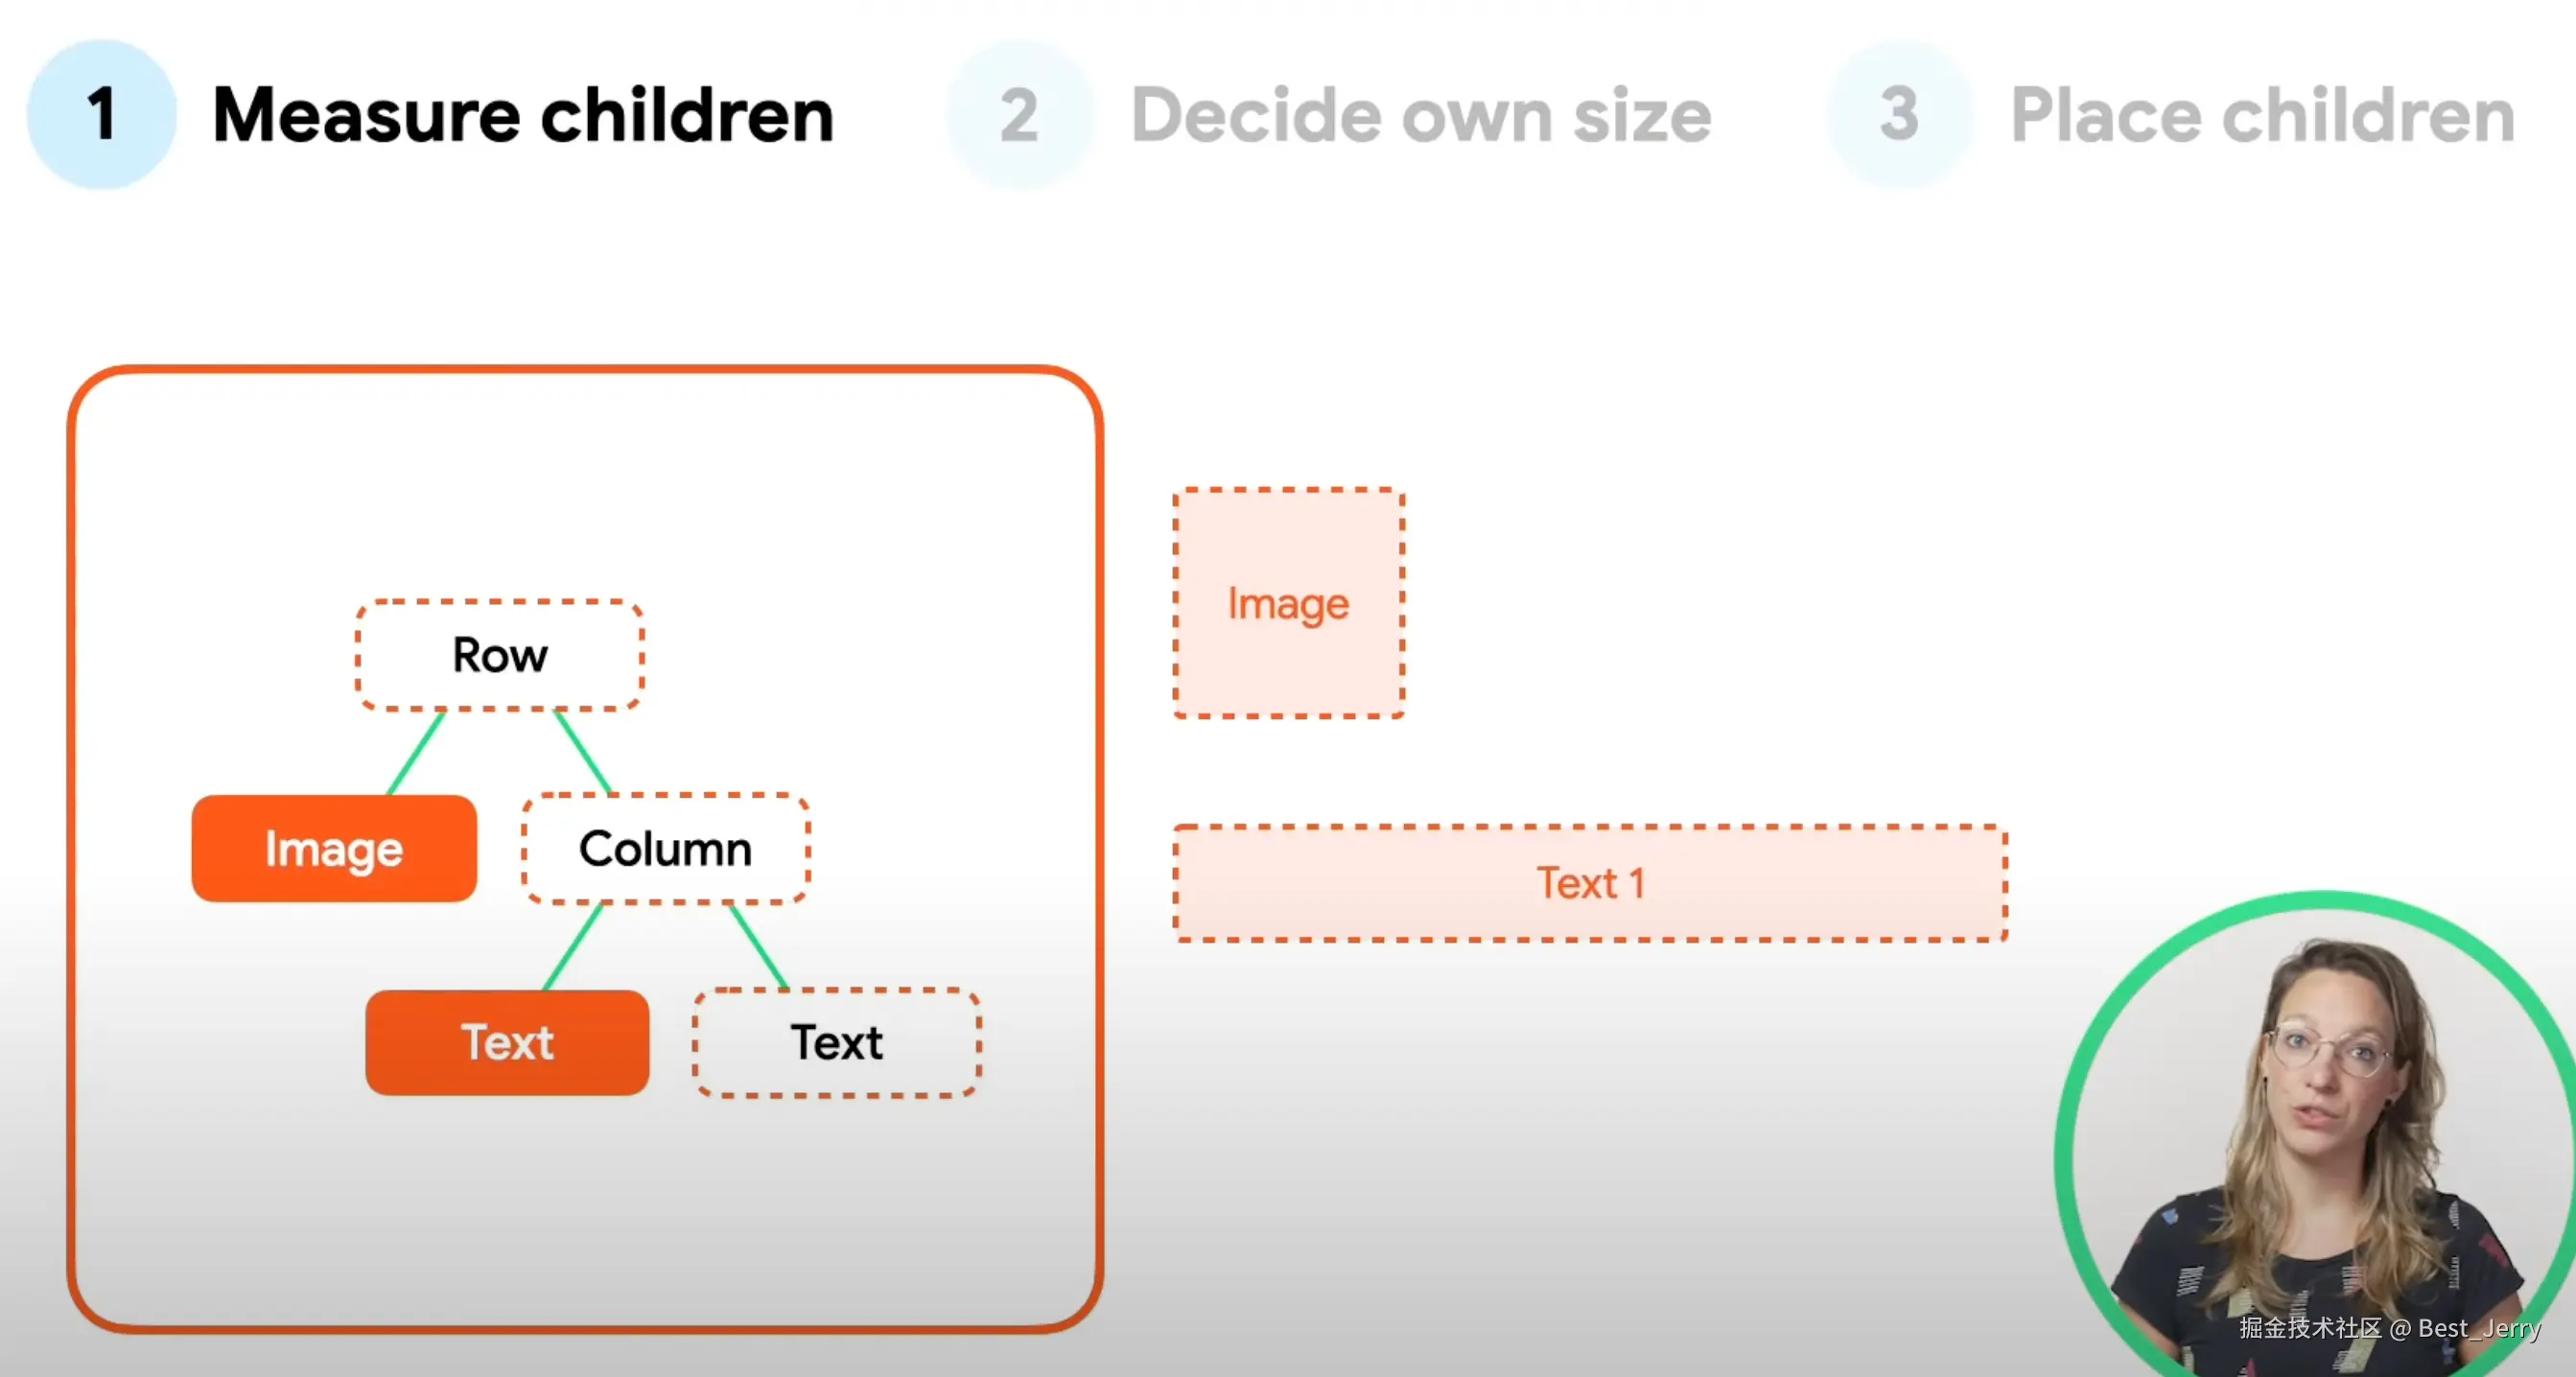
Task: Click the dashed Text 1 box
Action: (x=1590, y=883)
